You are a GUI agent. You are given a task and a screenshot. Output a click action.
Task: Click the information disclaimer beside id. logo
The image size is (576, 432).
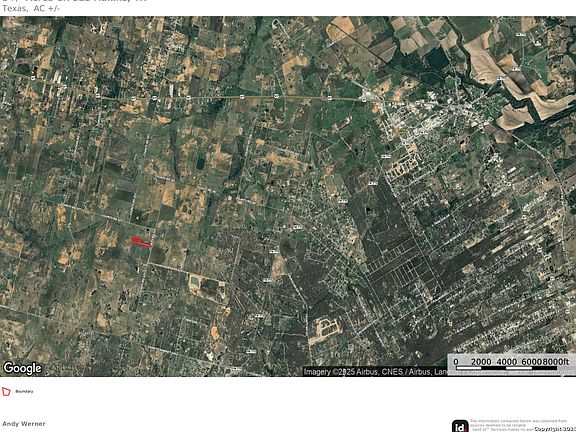click(519, 425)
